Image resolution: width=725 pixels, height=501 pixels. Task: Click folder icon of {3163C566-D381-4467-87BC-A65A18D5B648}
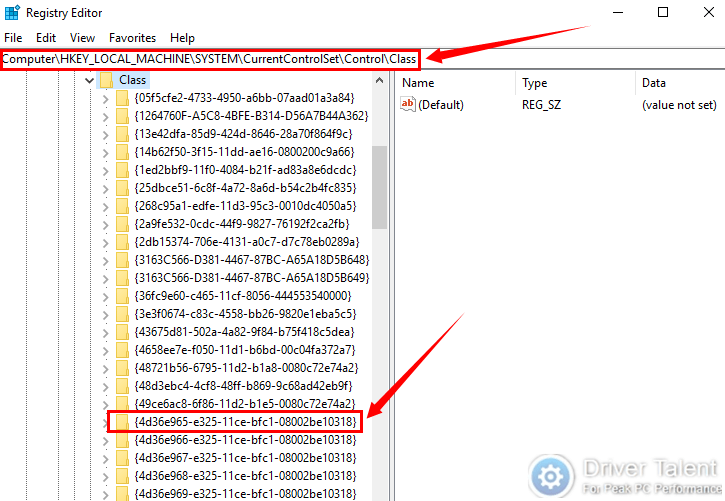122,260
